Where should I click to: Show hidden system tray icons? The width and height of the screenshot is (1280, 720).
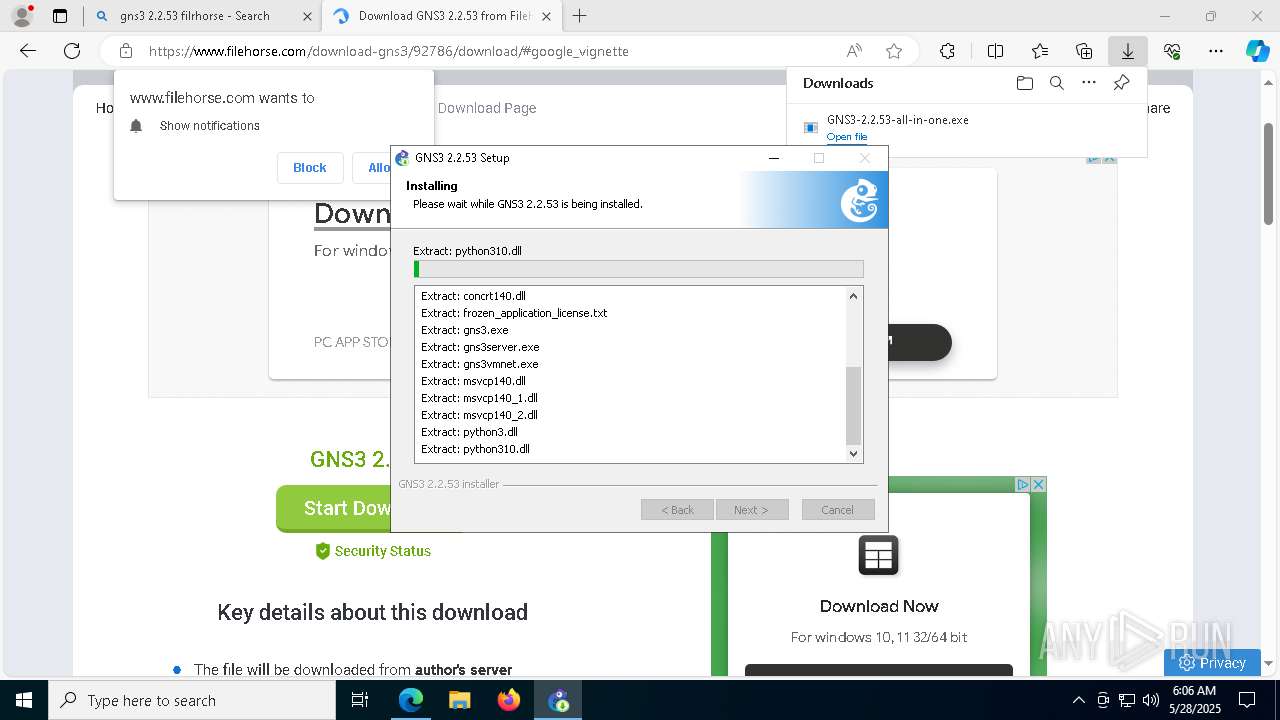coord(1078,700)
